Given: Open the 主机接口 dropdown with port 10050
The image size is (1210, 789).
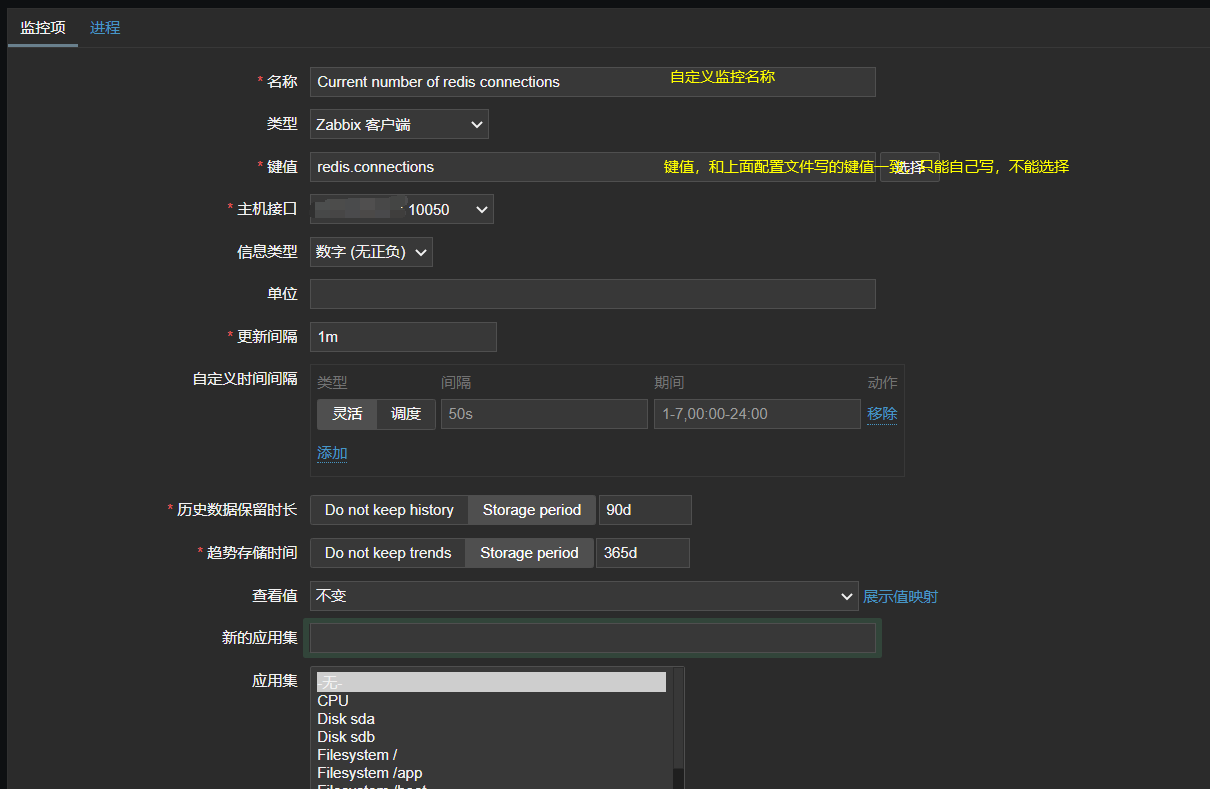Looking at the screenshot, I should (x=401, y=209).
